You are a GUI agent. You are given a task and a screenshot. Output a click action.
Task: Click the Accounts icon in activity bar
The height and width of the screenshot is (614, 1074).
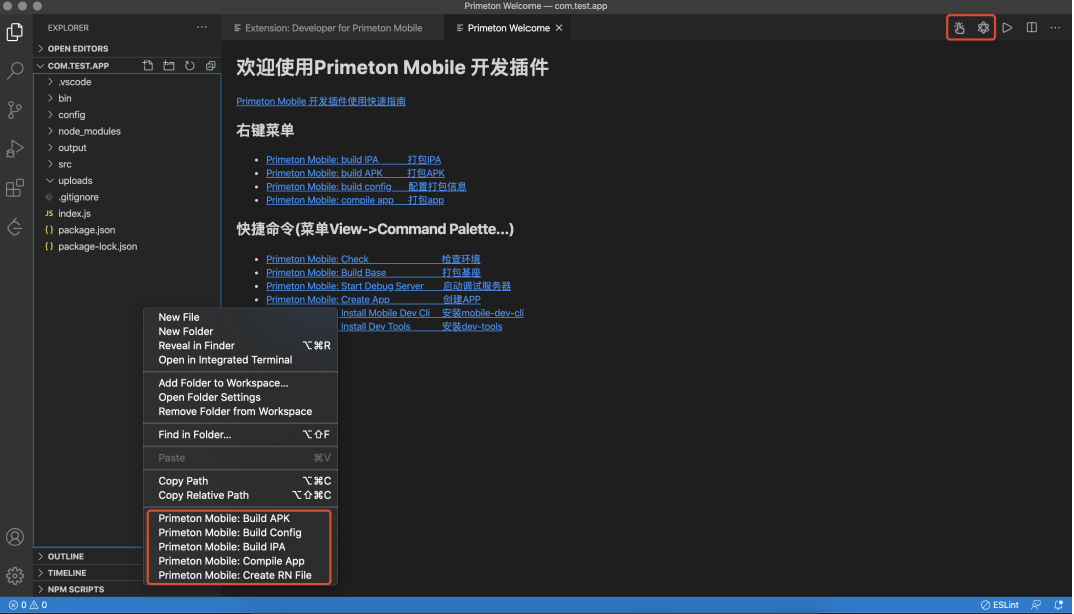coord(15,538)
